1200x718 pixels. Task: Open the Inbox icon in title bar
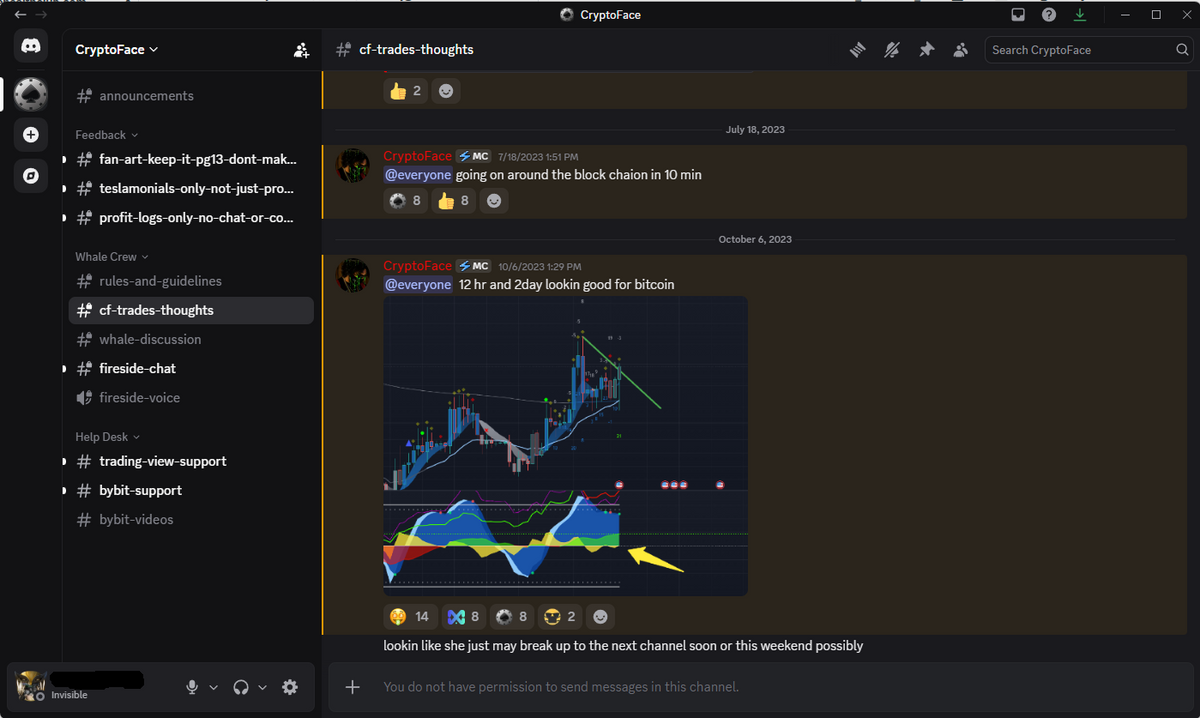pos(1018,15)
